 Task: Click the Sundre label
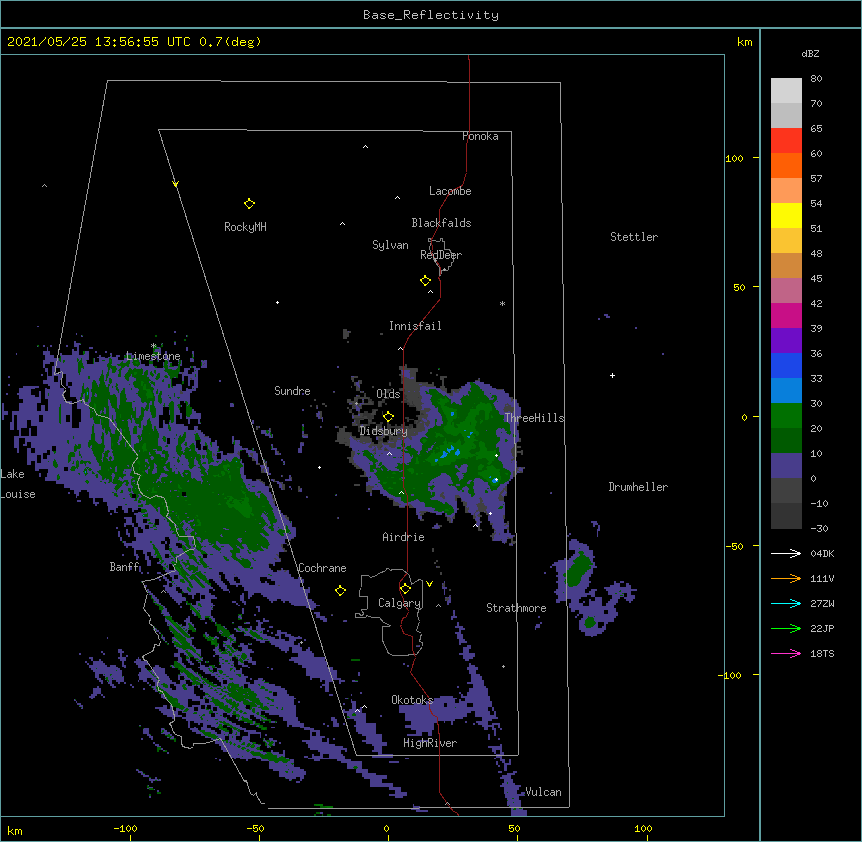click(292, 391)
